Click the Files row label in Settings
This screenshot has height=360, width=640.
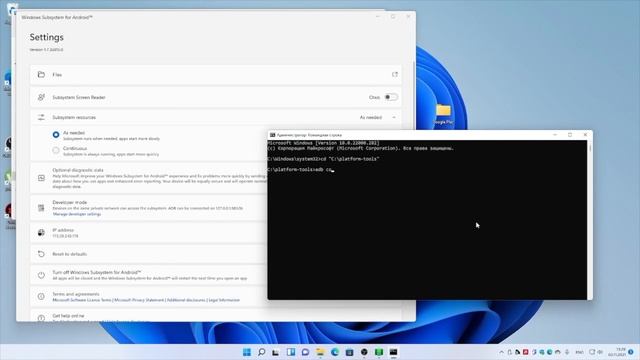click(57, 75)
